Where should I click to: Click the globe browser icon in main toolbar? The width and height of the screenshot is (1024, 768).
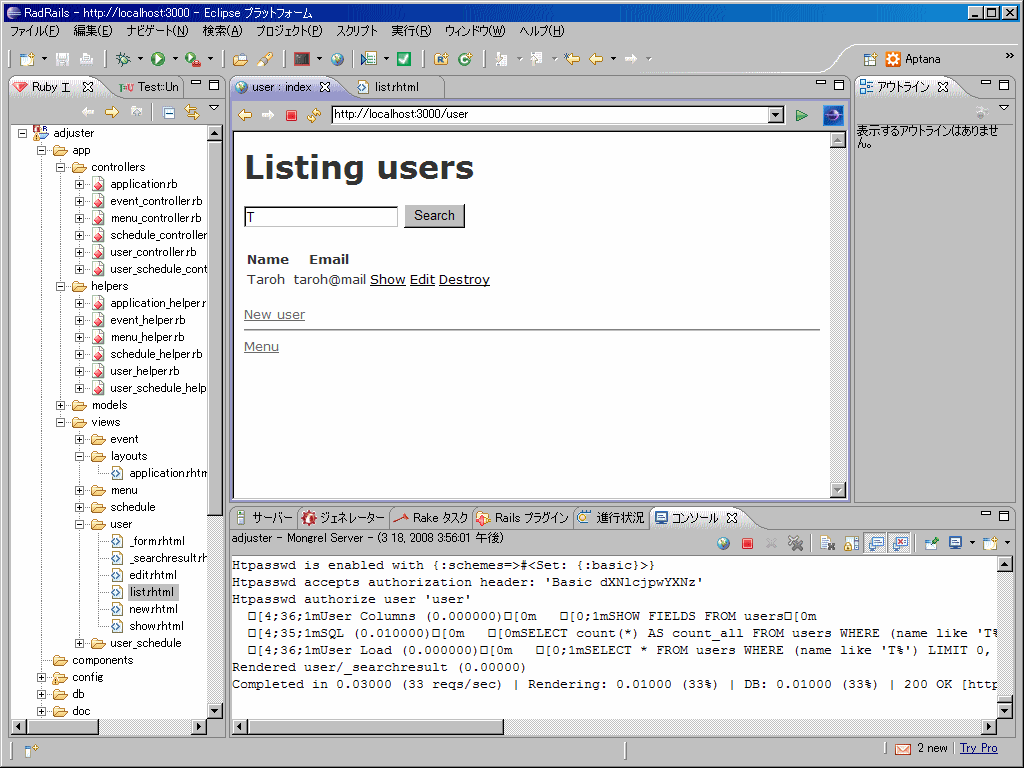(x=337, y=59)
